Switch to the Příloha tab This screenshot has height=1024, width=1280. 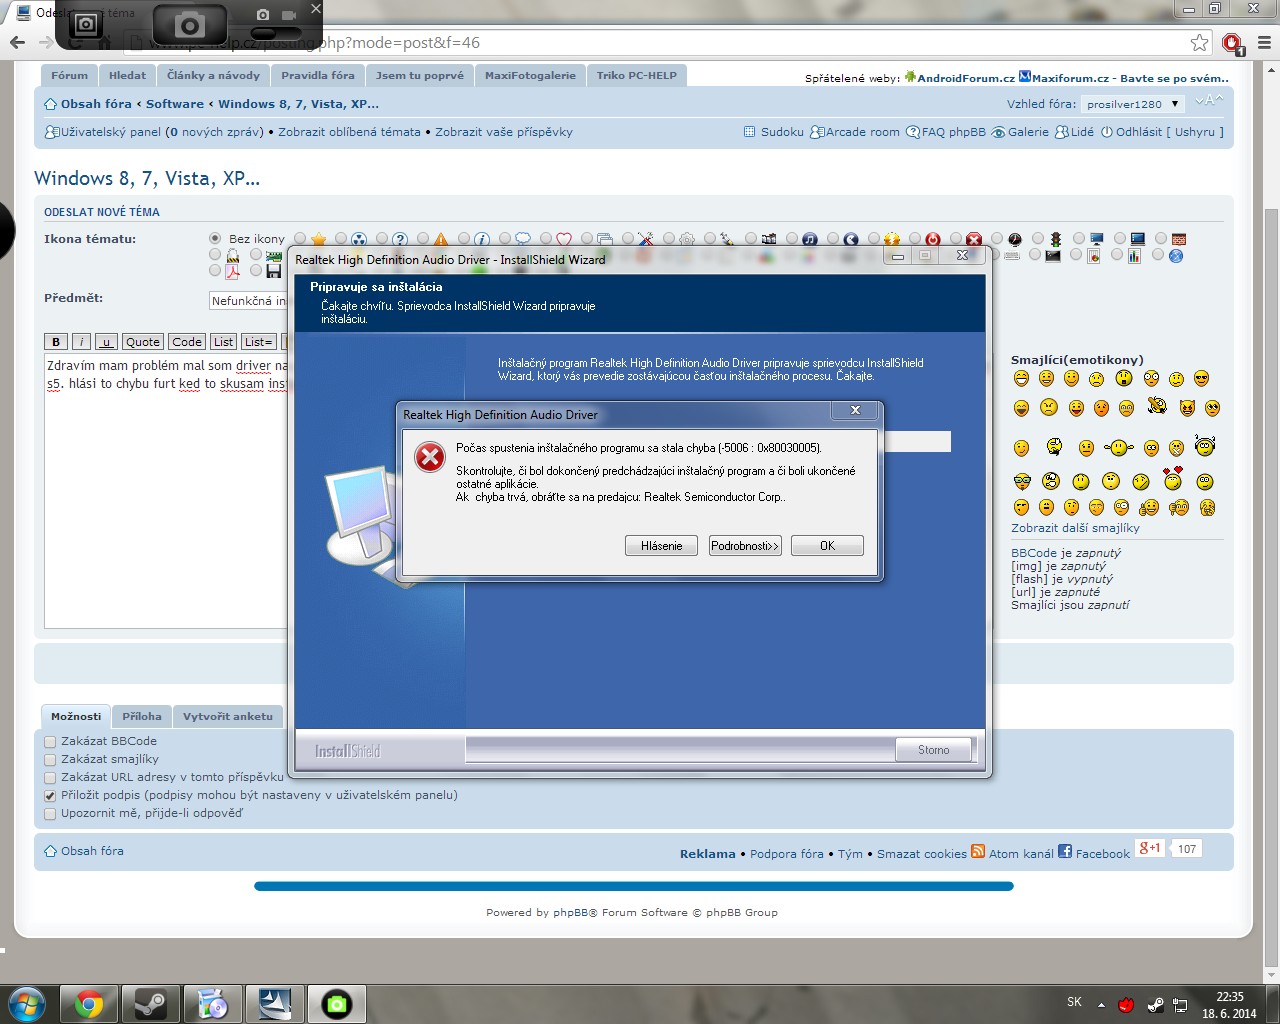tap(142, 716)
